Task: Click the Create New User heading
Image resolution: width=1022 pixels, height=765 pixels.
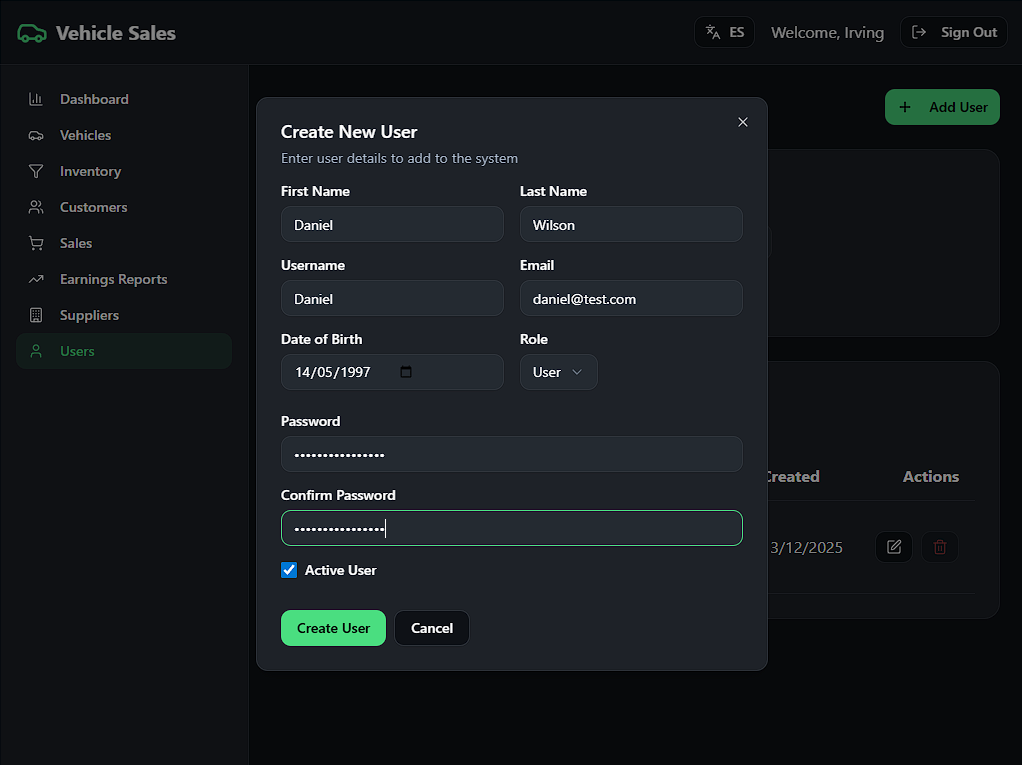Action: tap(349, 132)
